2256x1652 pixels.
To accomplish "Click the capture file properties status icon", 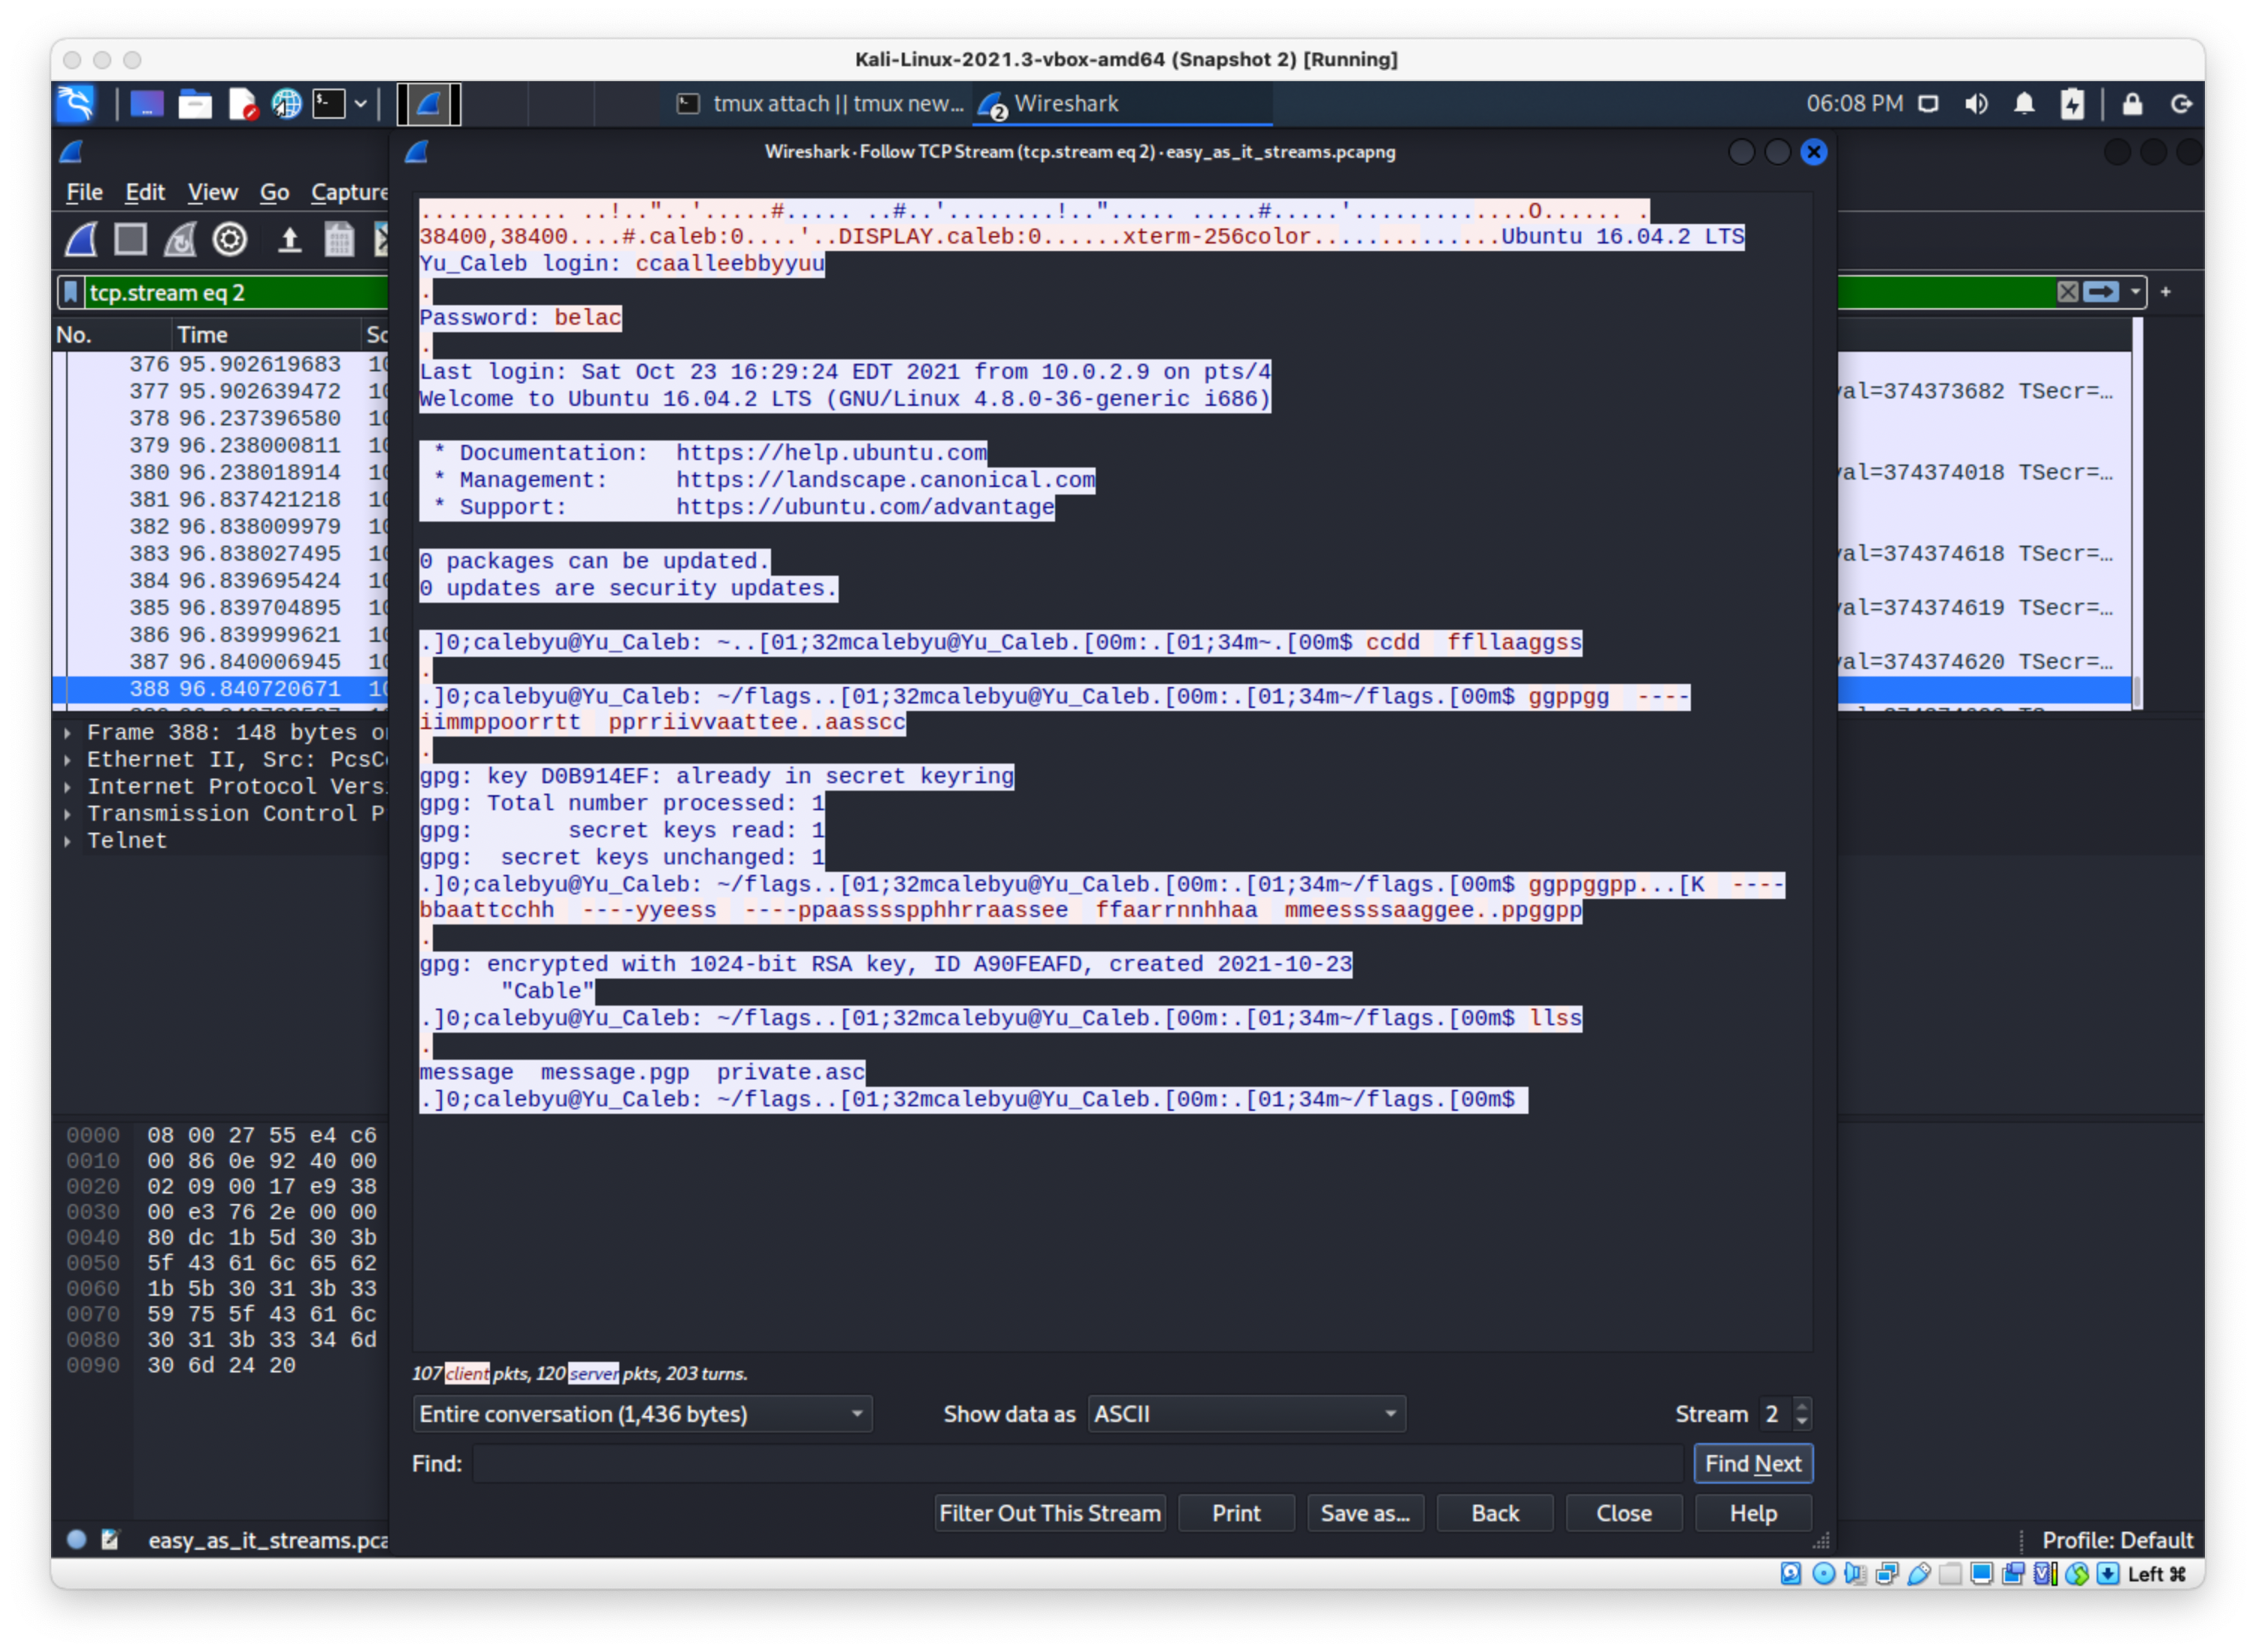I will [x=110, y=1540].
